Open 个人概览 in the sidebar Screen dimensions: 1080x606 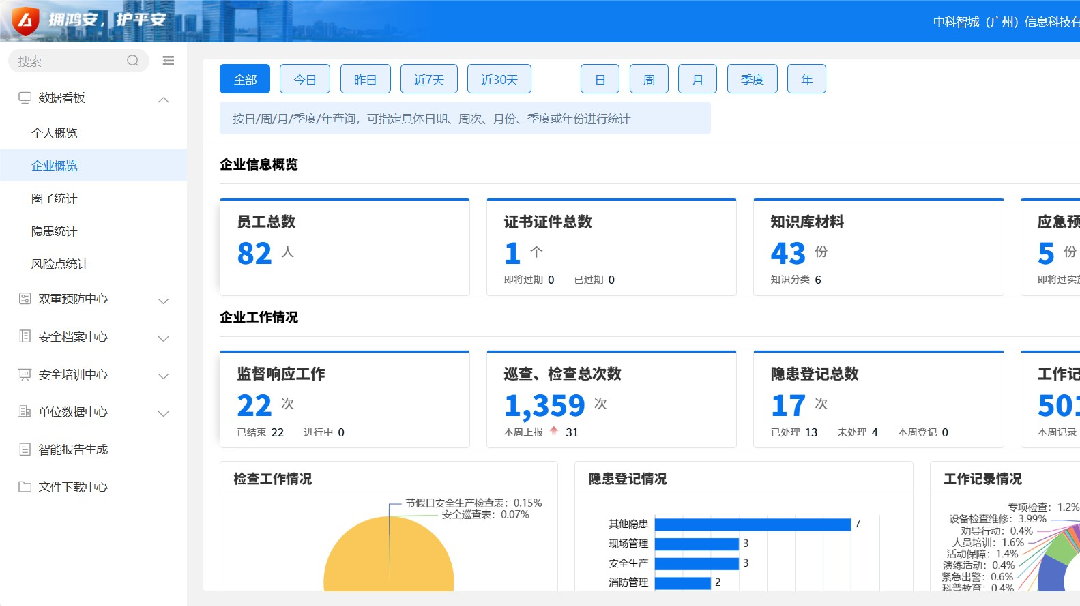click(x=54, y=132)
